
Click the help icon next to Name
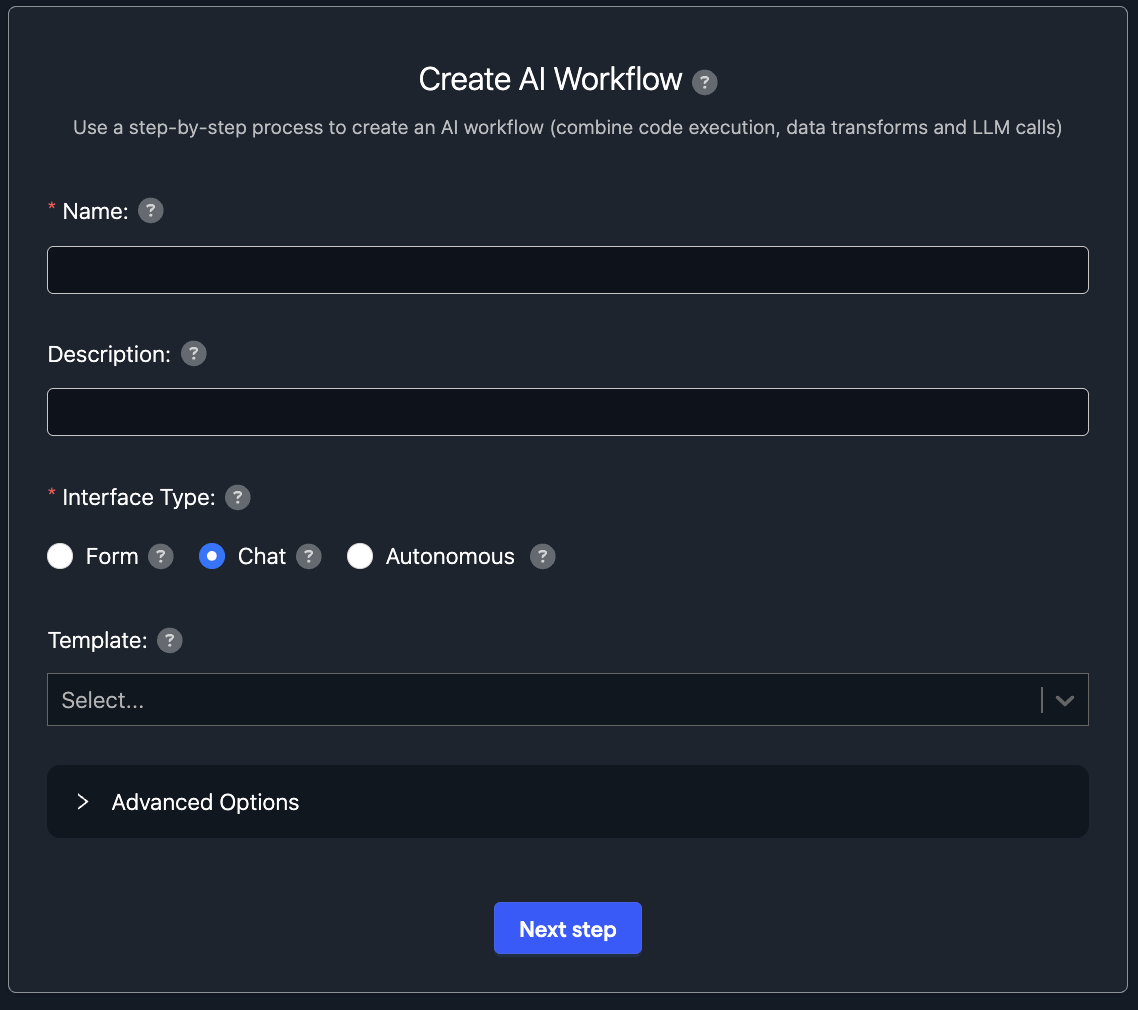[150, 211]
